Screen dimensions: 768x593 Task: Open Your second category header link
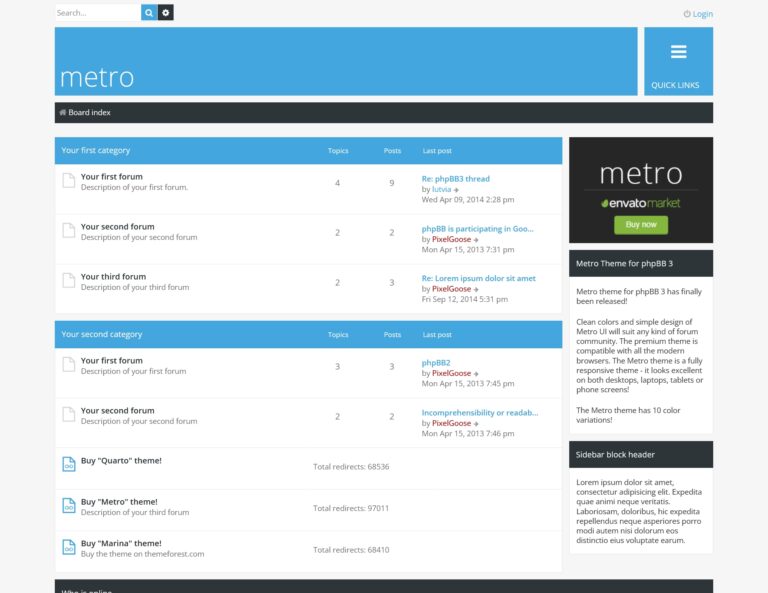coord(101,334)
